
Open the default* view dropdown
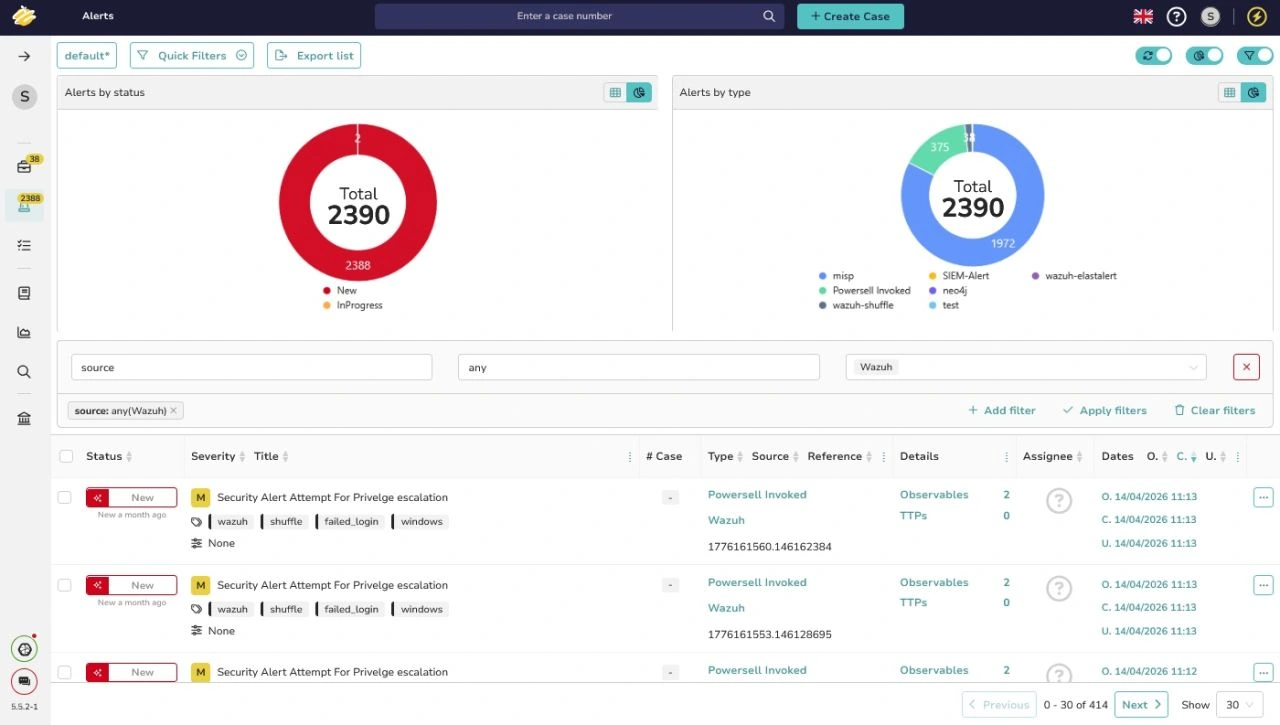tap(87, 56)
